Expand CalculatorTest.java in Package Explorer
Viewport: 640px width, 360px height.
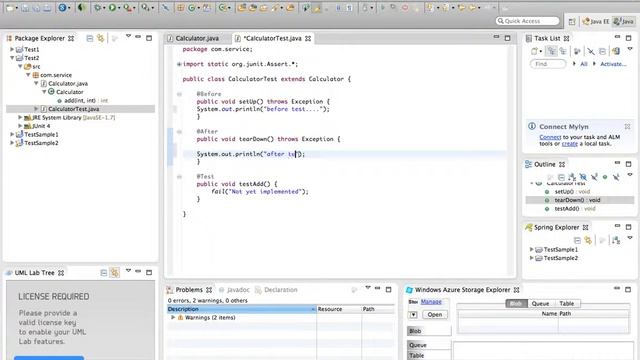pyautogui.click(x=36, y=109)
